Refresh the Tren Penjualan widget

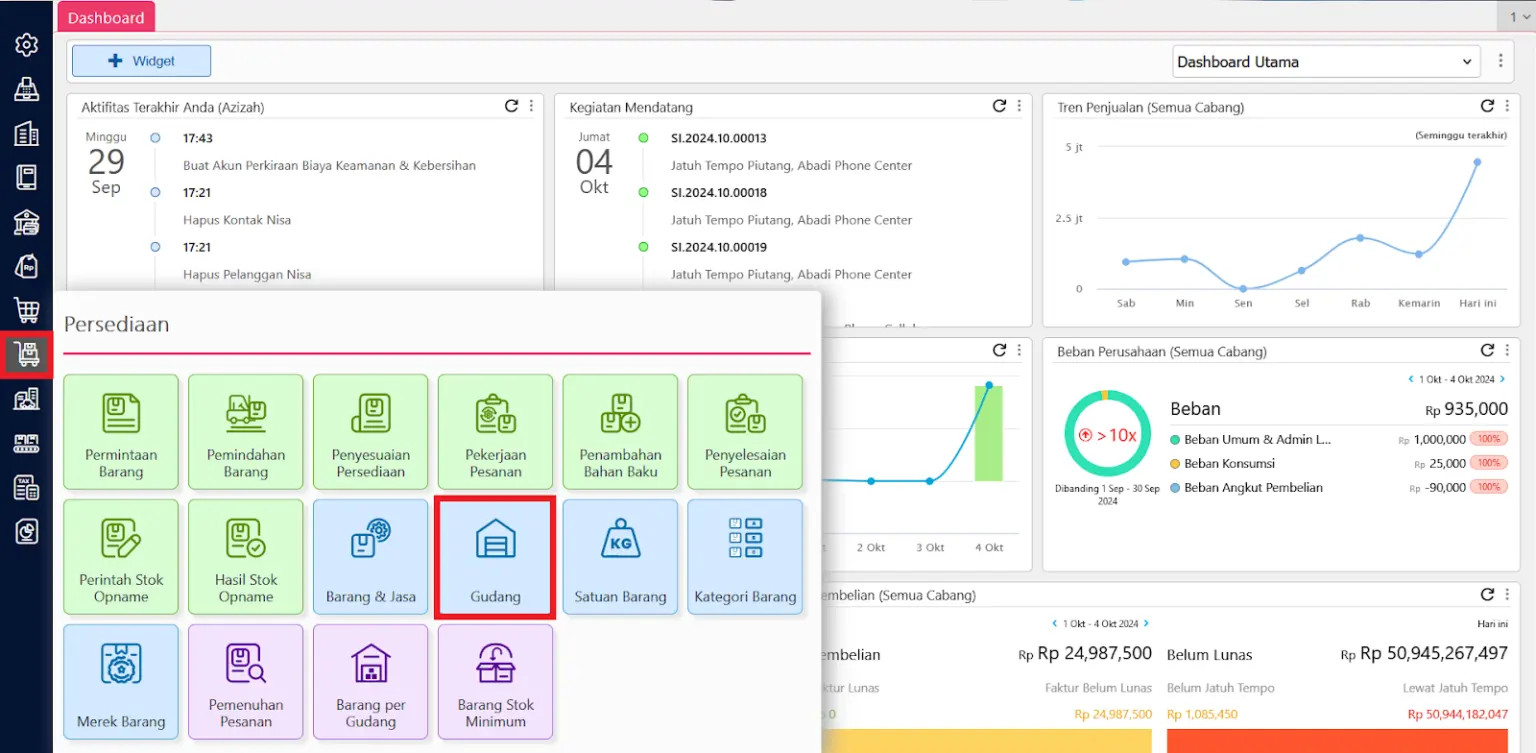click(1487, 106)
